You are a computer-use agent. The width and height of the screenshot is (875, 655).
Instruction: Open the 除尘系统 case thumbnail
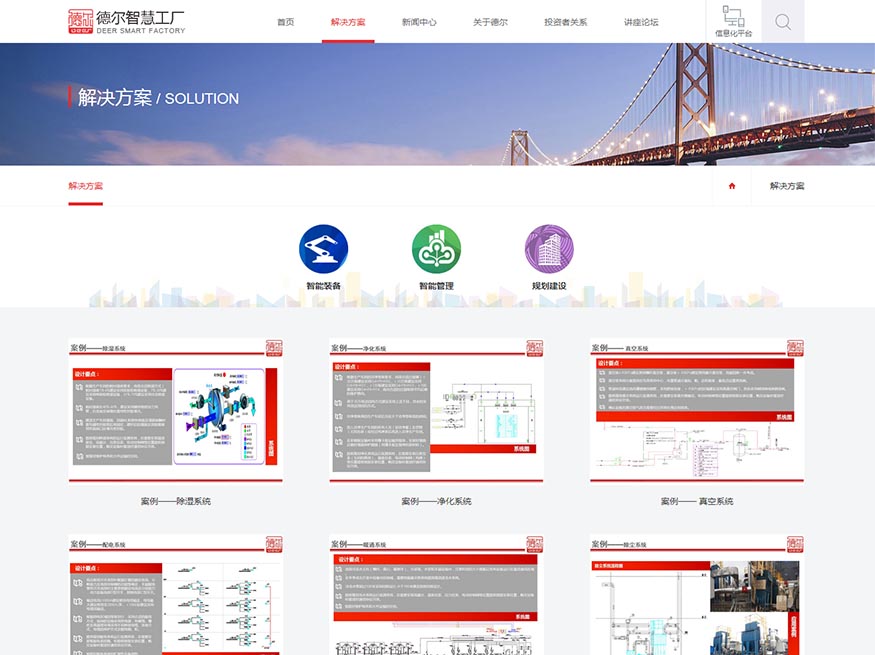(x=697, y=595)
